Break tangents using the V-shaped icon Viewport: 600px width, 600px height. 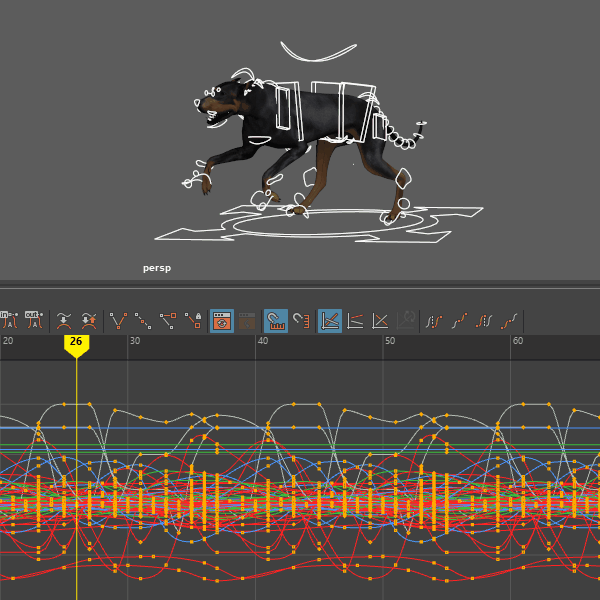(118, 321)
